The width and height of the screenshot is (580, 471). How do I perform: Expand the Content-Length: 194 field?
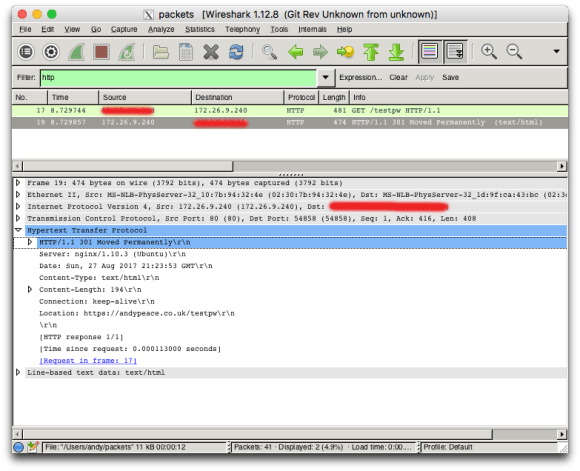[x=30, y=289]
